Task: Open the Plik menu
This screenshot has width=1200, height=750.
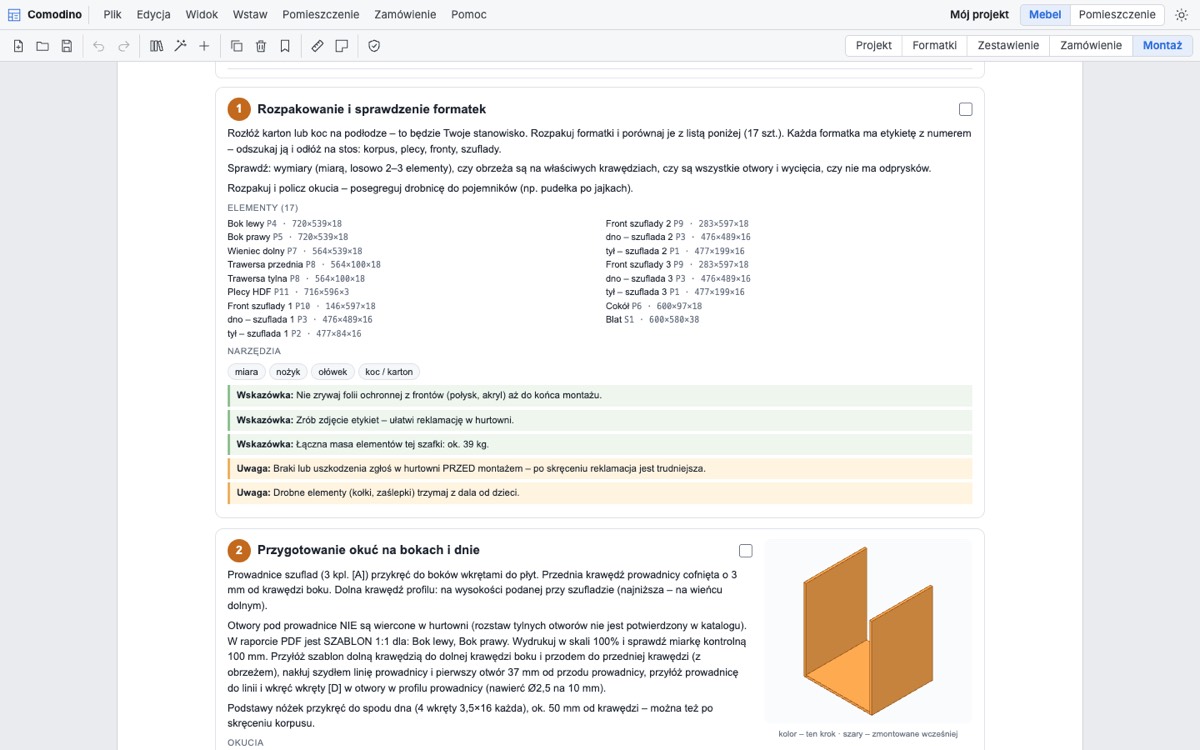Action: click(113, 15)
